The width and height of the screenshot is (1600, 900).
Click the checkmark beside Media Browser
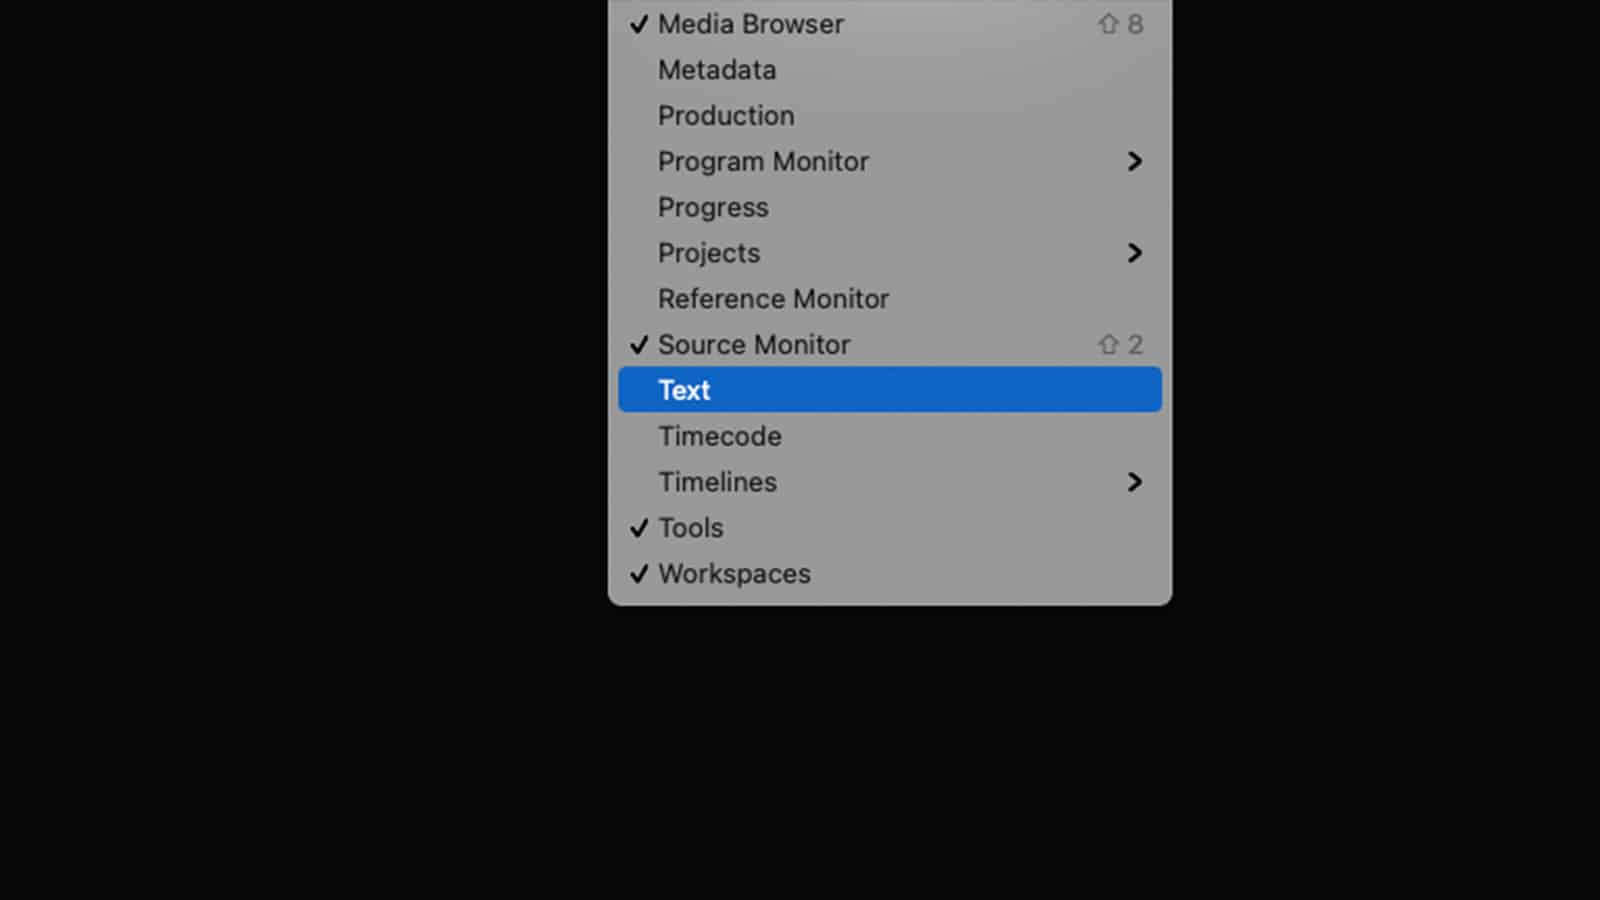pyautogui.click(x=639, y=24)
